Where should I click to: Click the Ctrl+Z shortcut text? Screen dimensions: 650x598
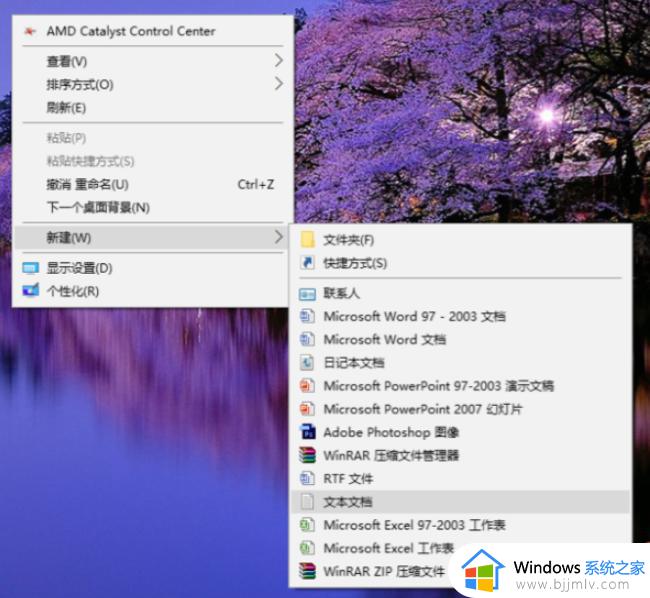(255, 184)
